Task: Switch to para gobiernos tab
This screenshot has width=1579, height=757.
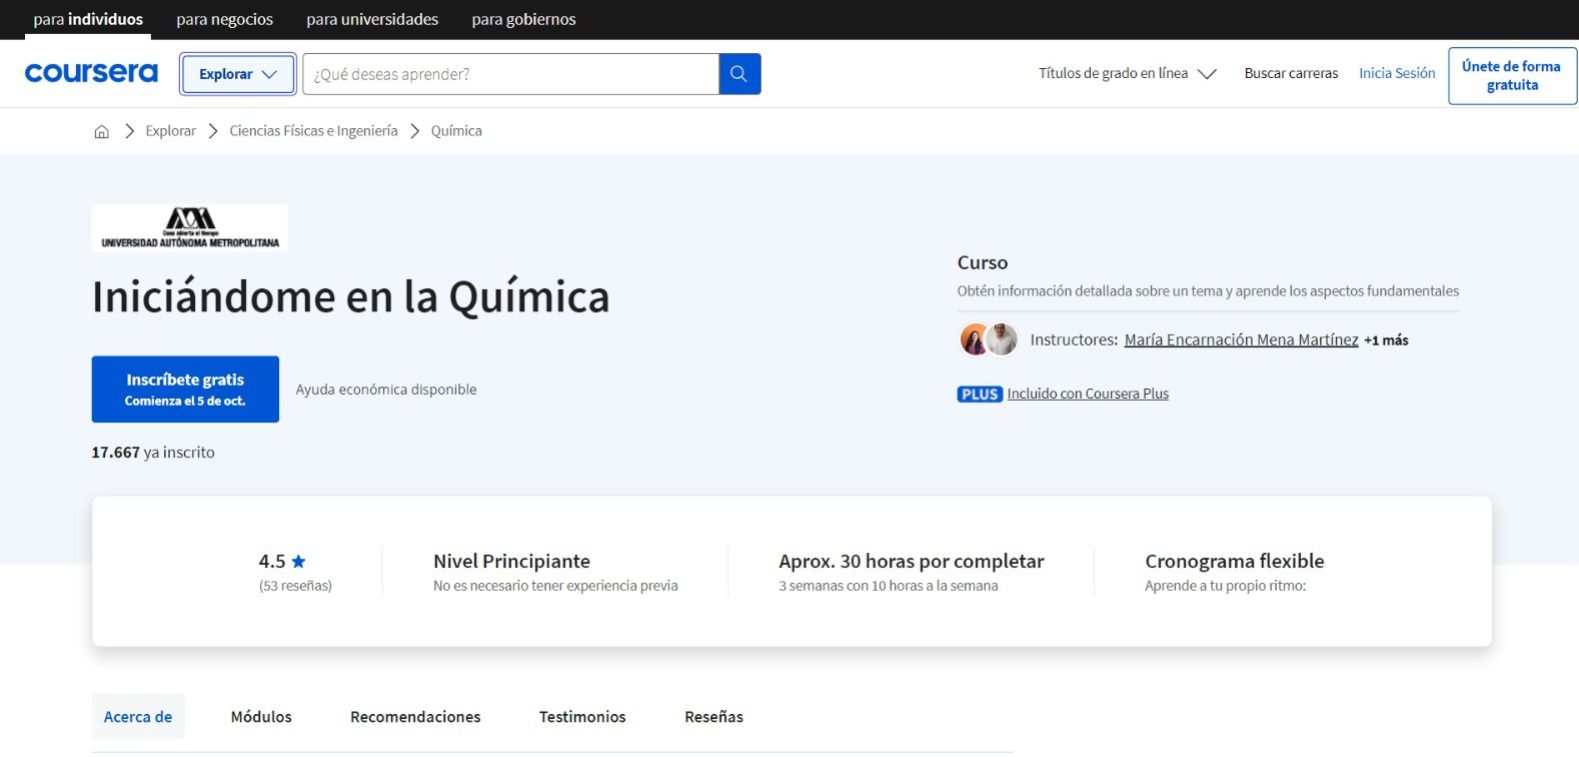Action: point(524,19)
